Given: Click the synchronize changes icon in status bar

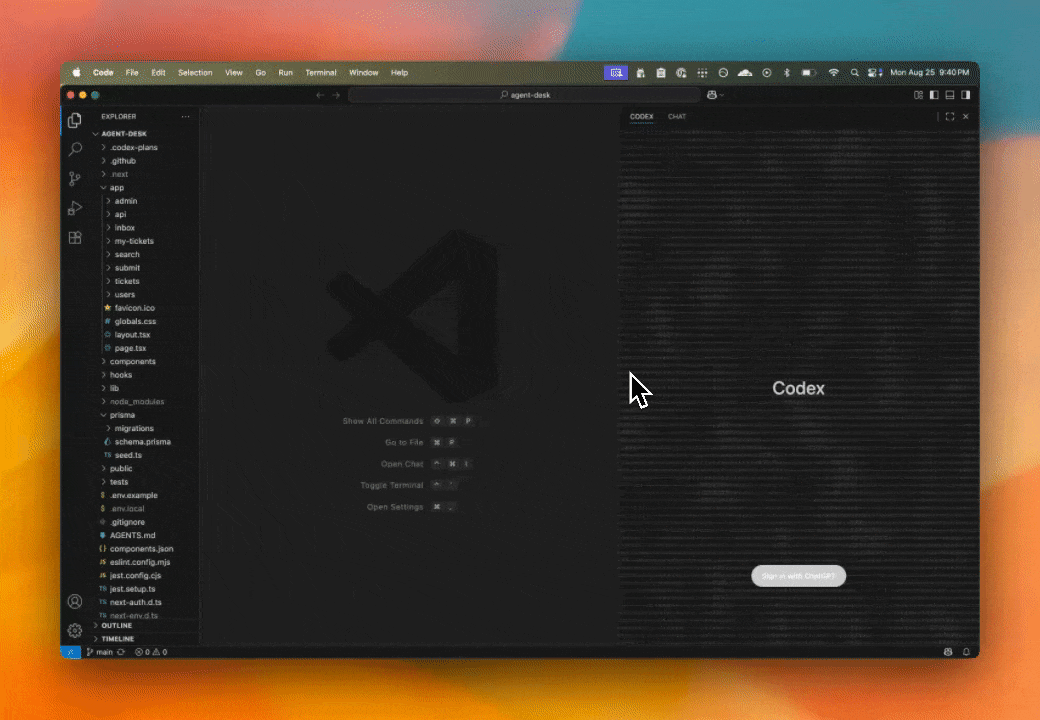Looking at the screenshot, I should coord(121,652).
